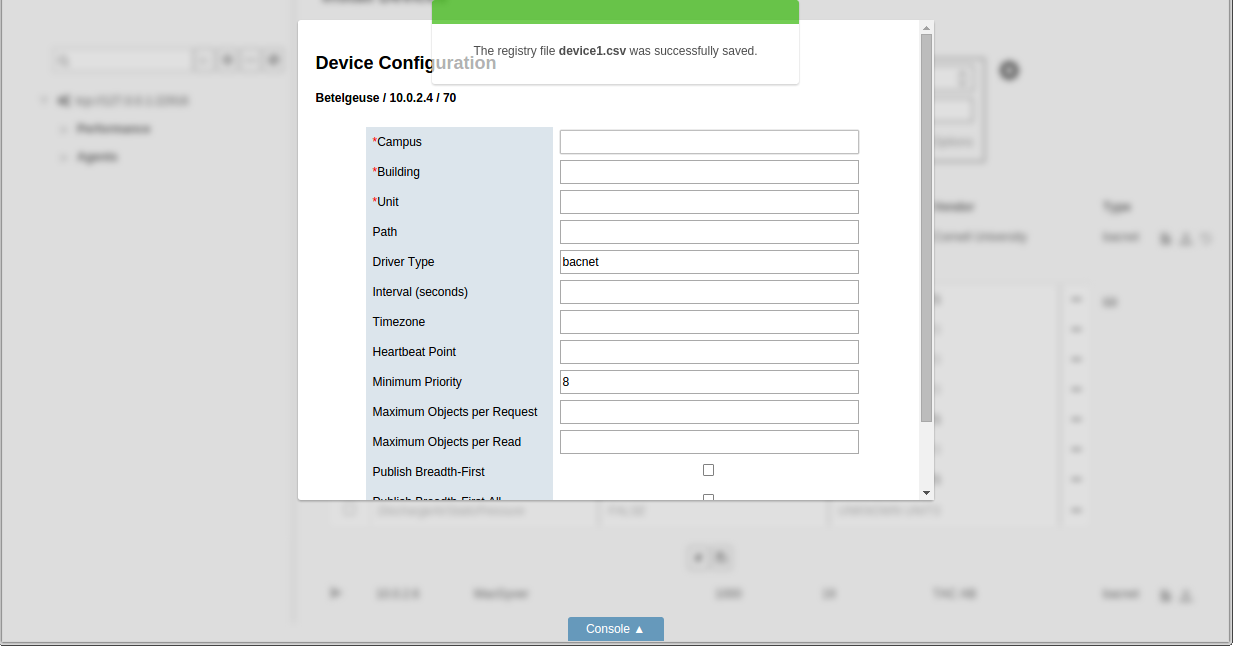This screenshot has height=646, width=1233.
Task: Click the Building input field
Action: pos(709,172)
